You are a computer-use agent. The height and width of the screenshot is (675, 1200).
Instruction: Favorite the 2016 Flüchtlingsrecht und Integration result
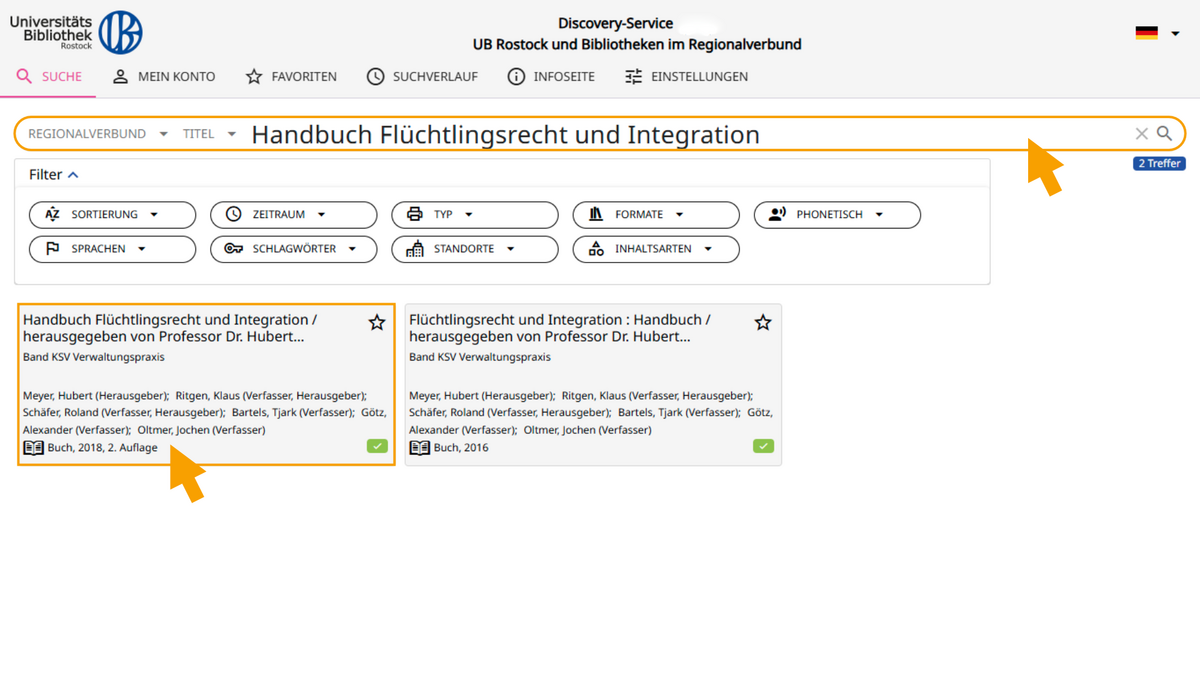(x=763, y=322)
